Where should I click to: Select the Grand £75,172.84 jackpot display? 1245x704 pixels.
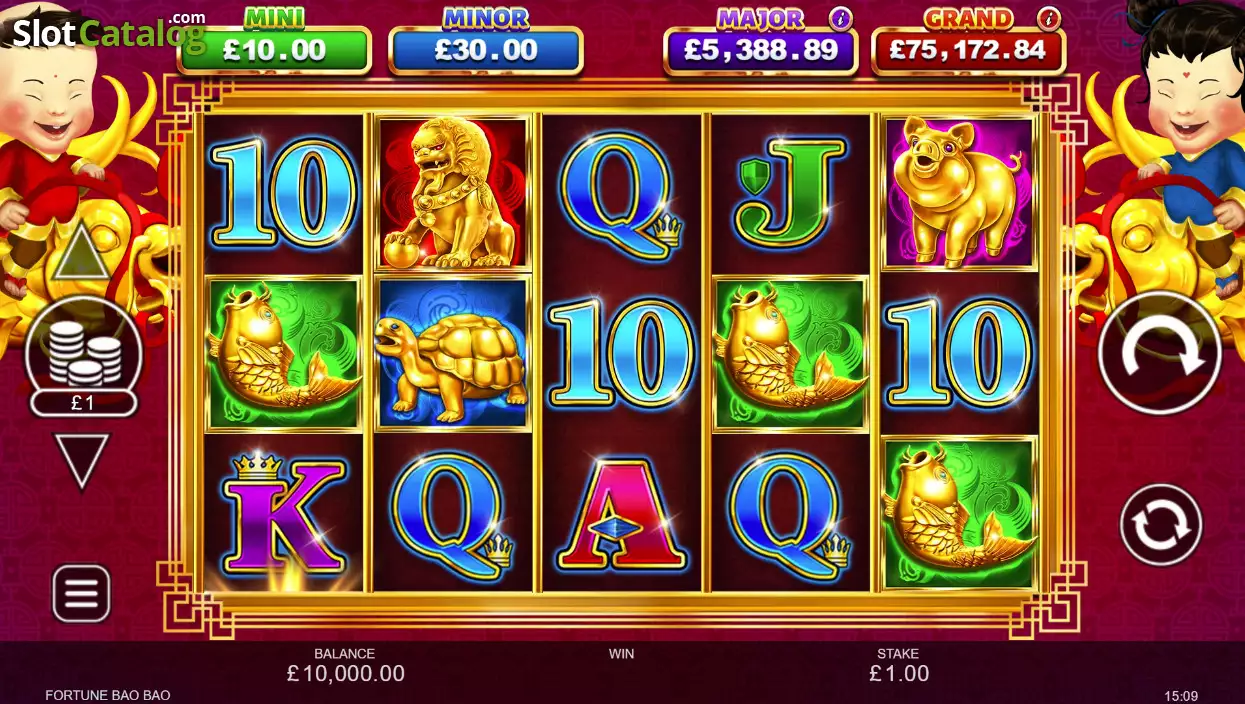[968, 51]
